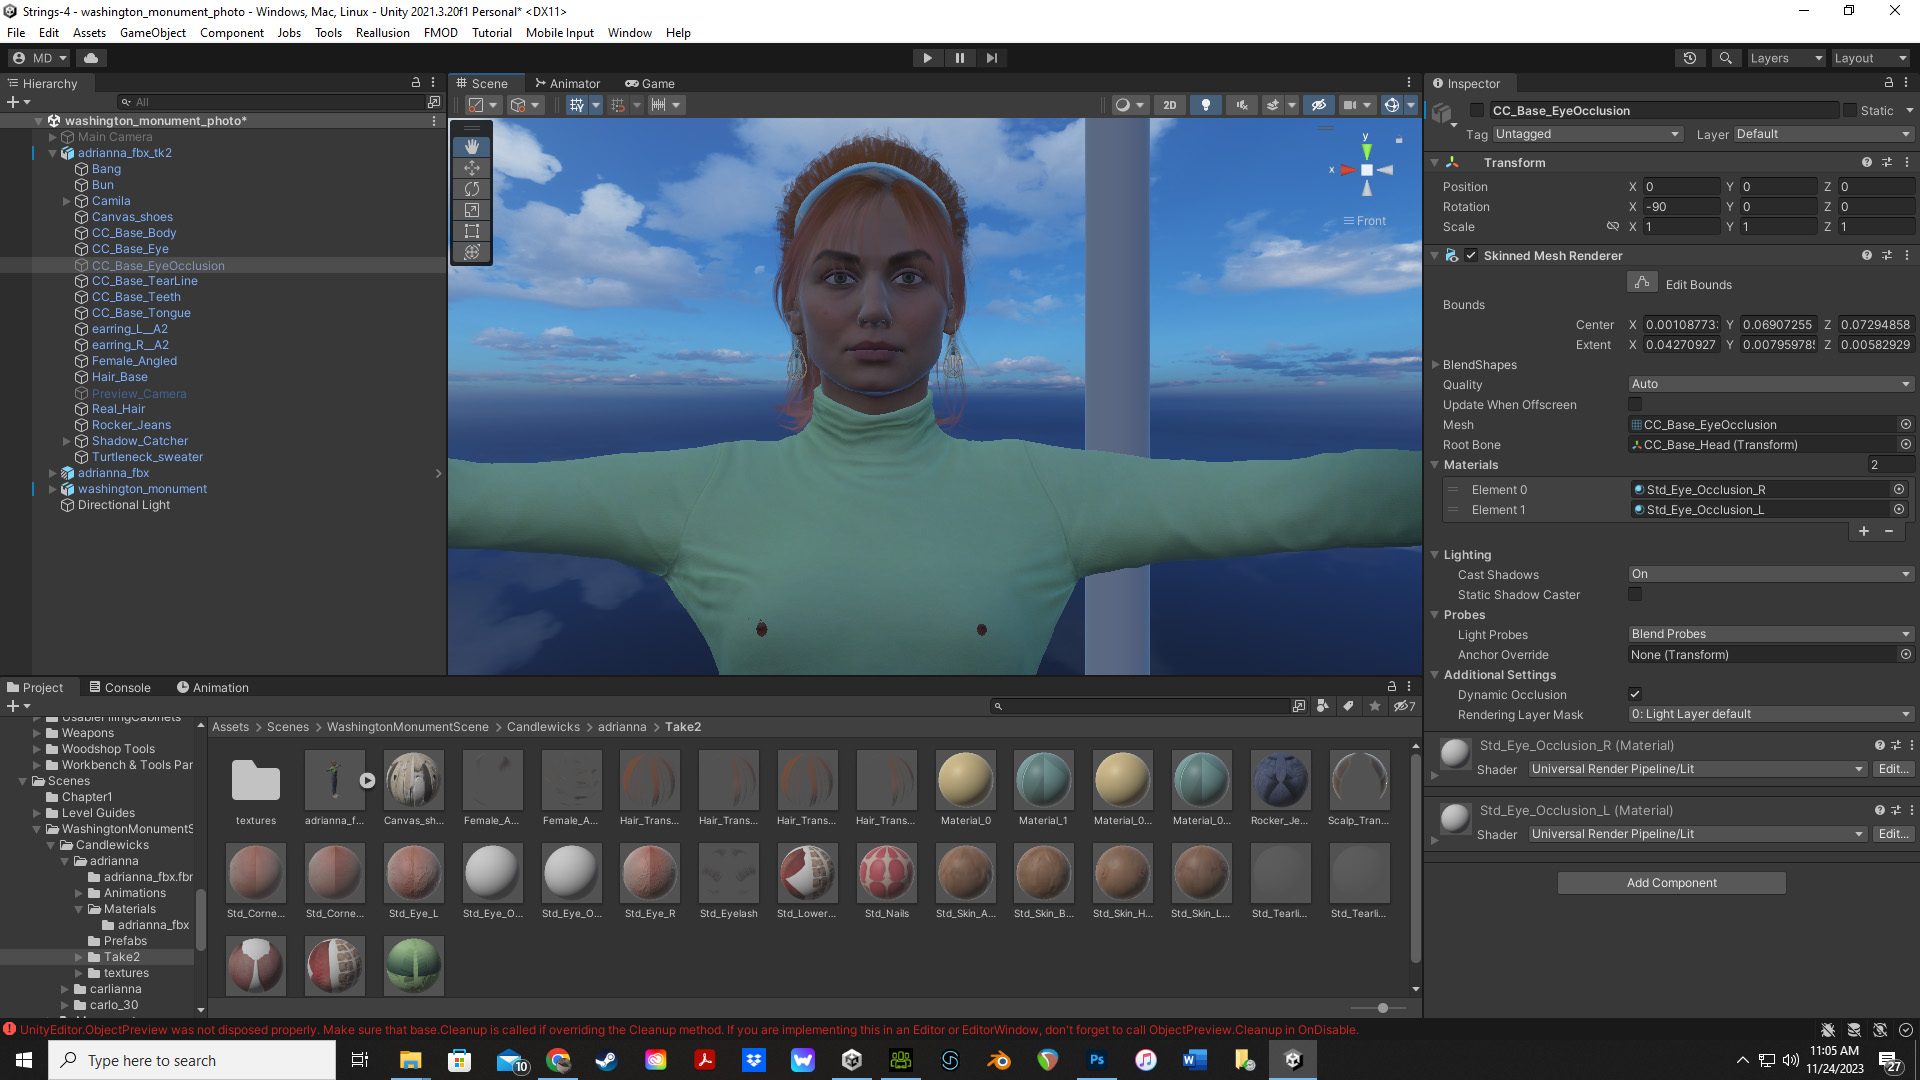Open the GameObject menu
Image resolution: width=1920 pixels, height=1080 pixels.
coord(152,32)
